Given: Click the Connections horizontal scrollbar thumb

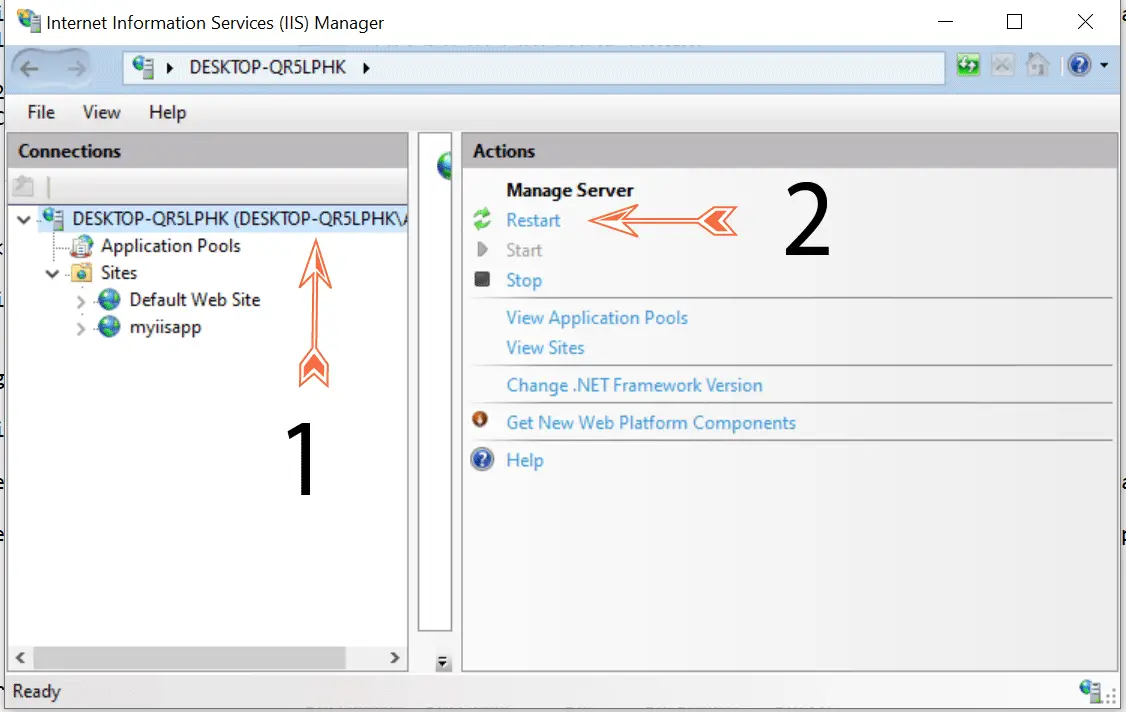Looking at the screenshot, I should pos(190,657).
